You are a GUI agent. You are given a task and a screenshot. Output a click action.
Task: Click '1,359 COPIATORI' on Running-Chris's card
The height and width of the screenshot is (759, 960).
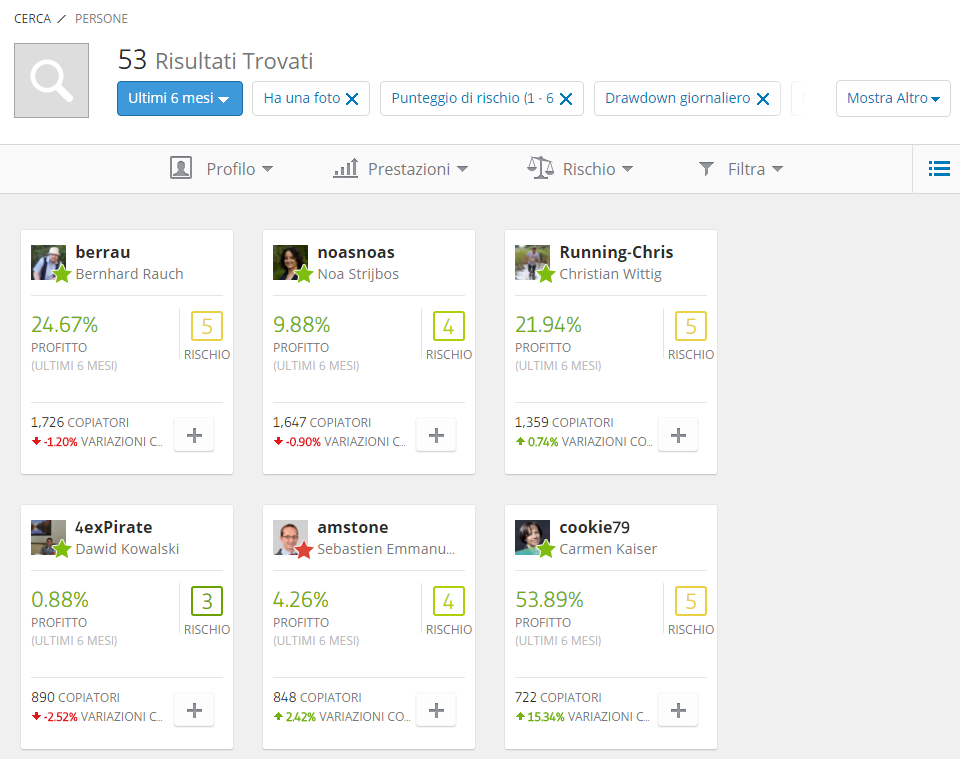point(564,422)
